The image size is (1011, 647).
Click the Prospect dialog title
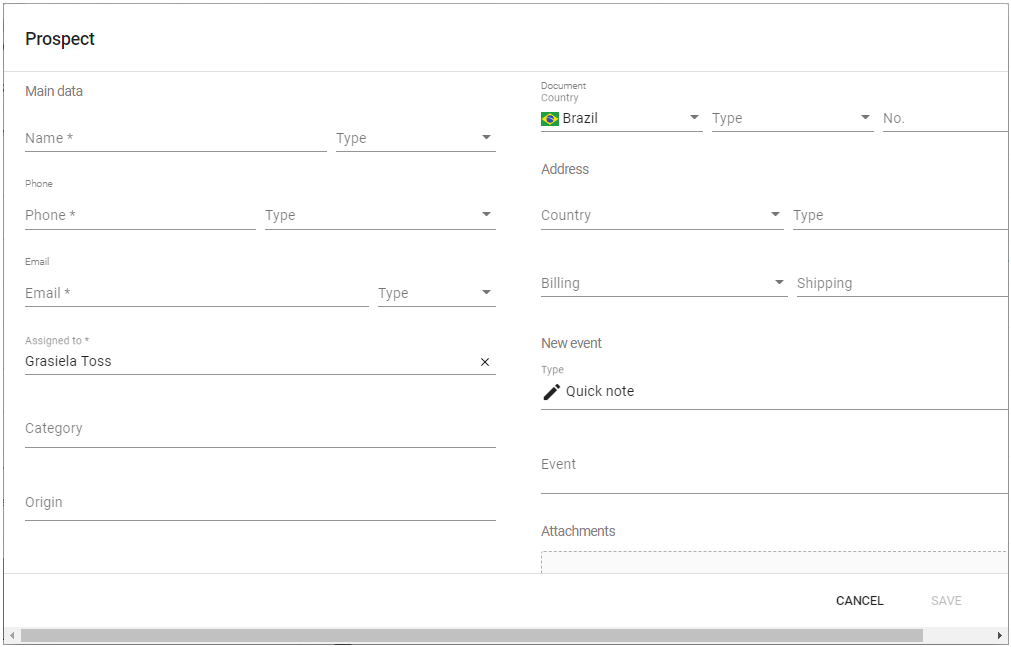pyautogui.click(x=60, y=39)
